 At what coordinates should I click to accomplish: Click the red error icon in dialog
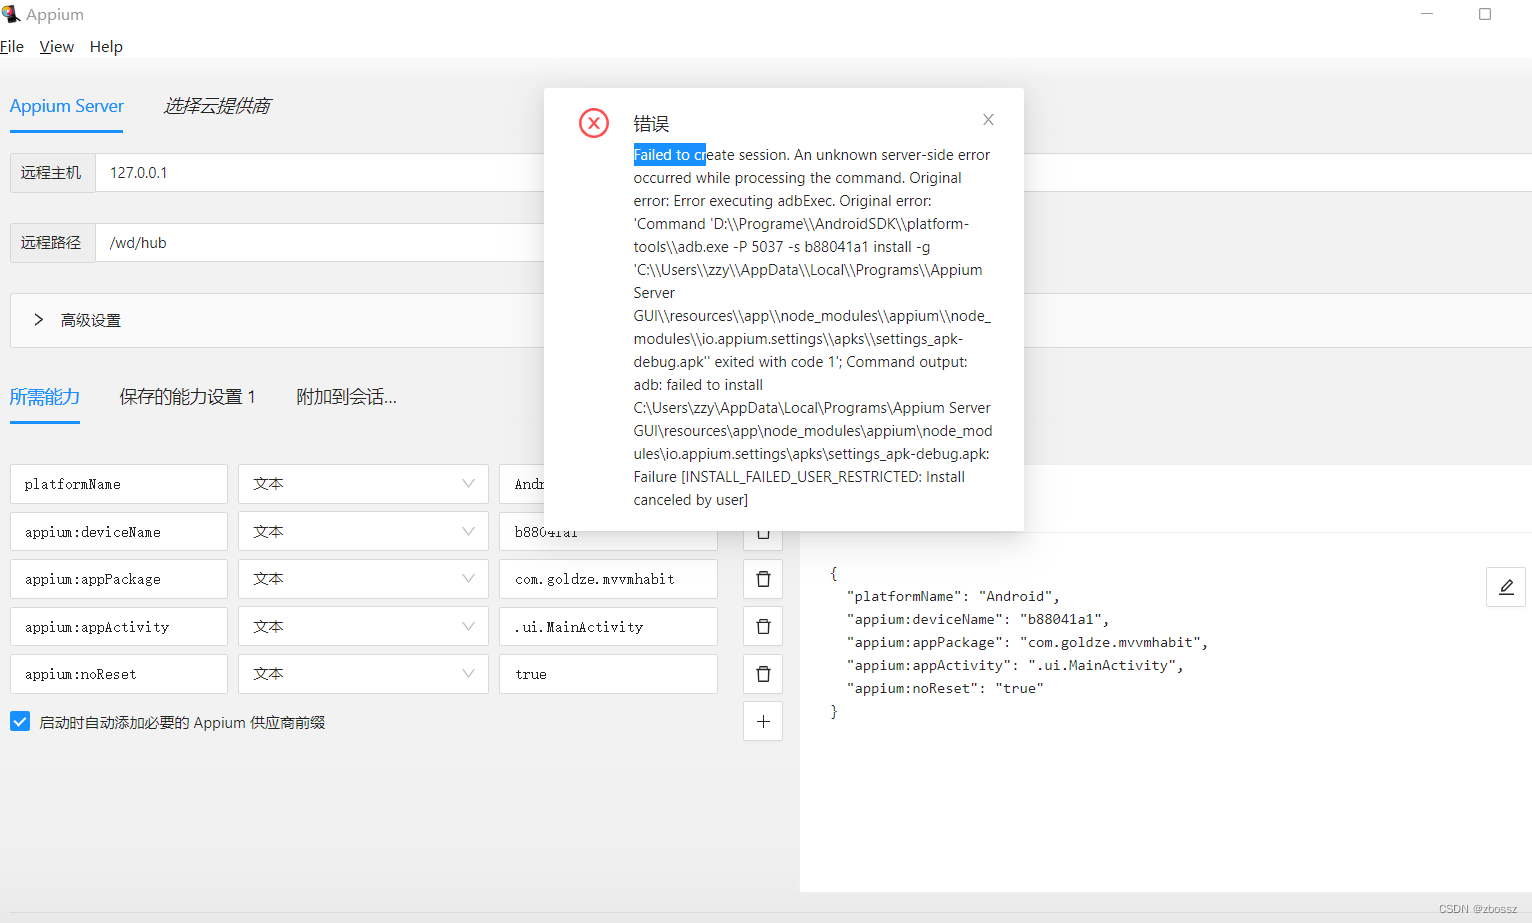594,123
